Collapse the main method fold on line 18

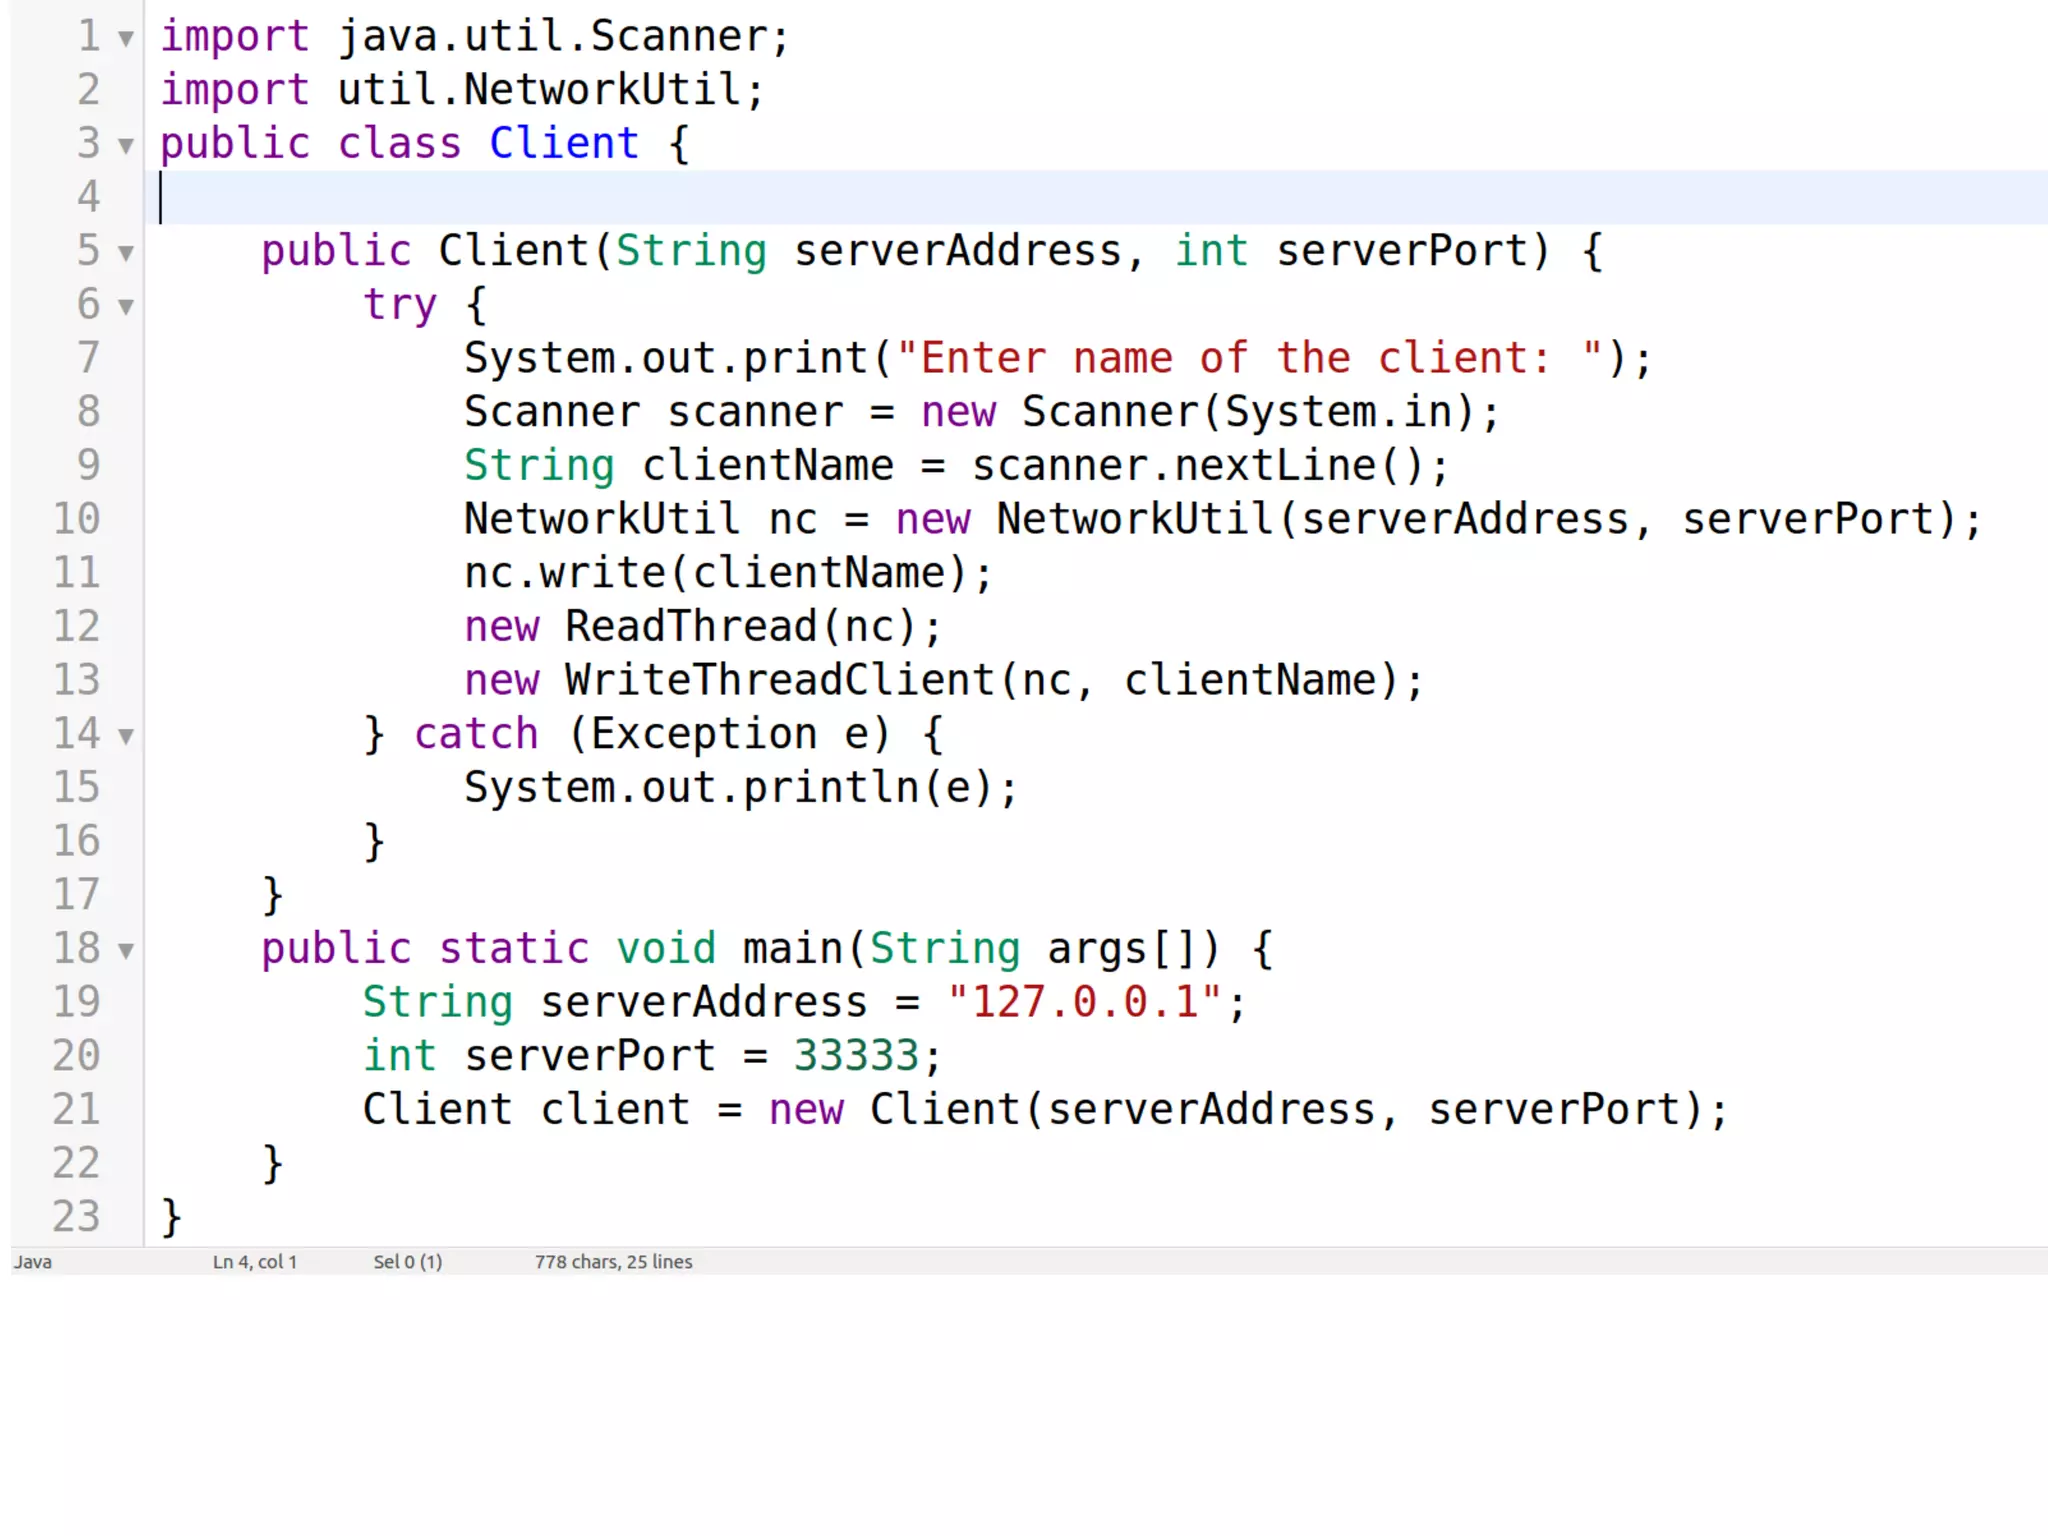coord(126,950)
